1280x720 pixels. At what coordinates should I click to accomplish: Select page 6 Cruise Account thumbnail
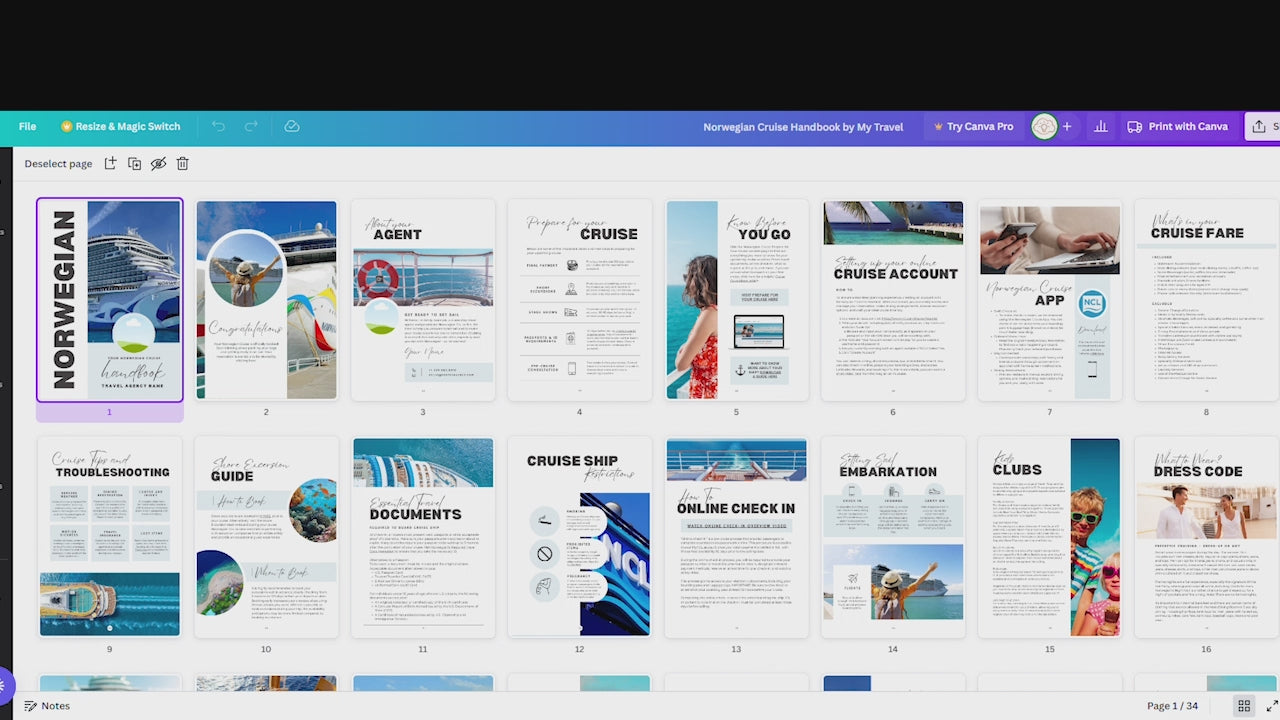point(893,300)
